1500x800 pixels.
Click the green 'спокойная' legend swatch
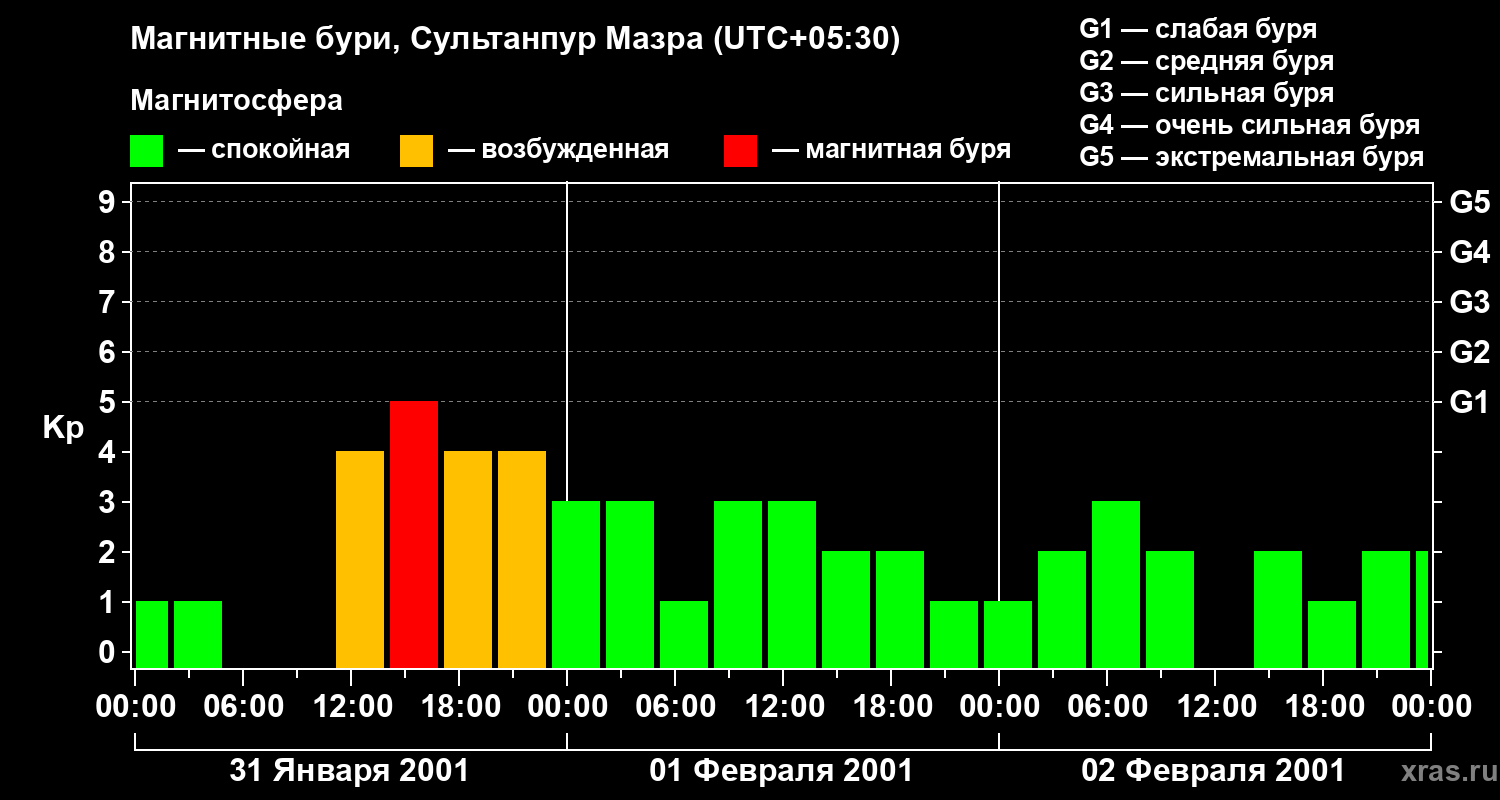(147, 151)
